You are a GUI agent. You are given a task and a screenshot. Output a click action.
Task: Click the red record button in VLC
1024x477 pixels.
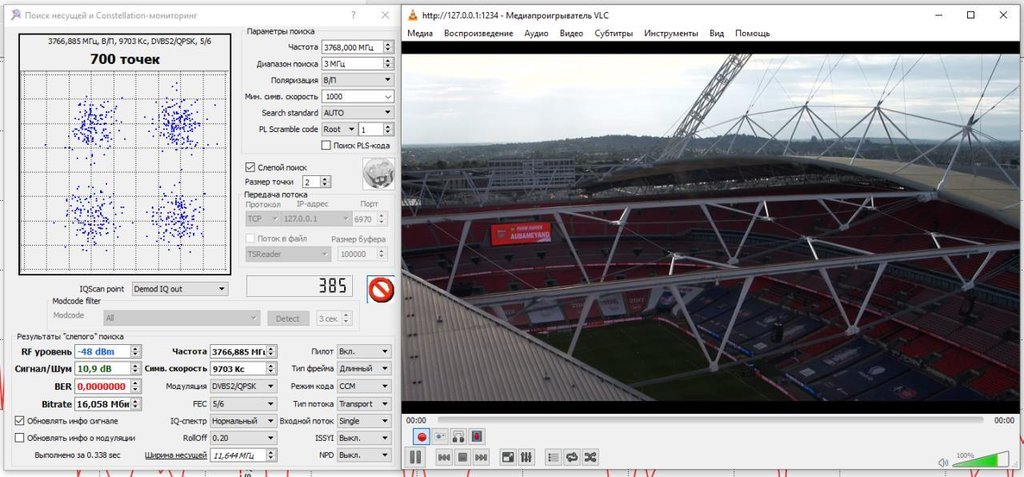tap(421, 436)
